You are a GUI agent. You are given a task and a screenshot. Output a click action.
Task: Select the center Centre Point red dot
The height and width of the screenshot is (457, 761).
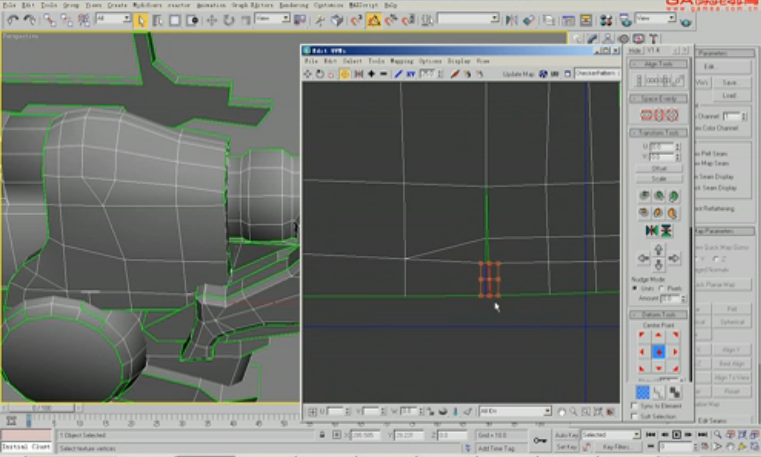[x=659, y=352]
